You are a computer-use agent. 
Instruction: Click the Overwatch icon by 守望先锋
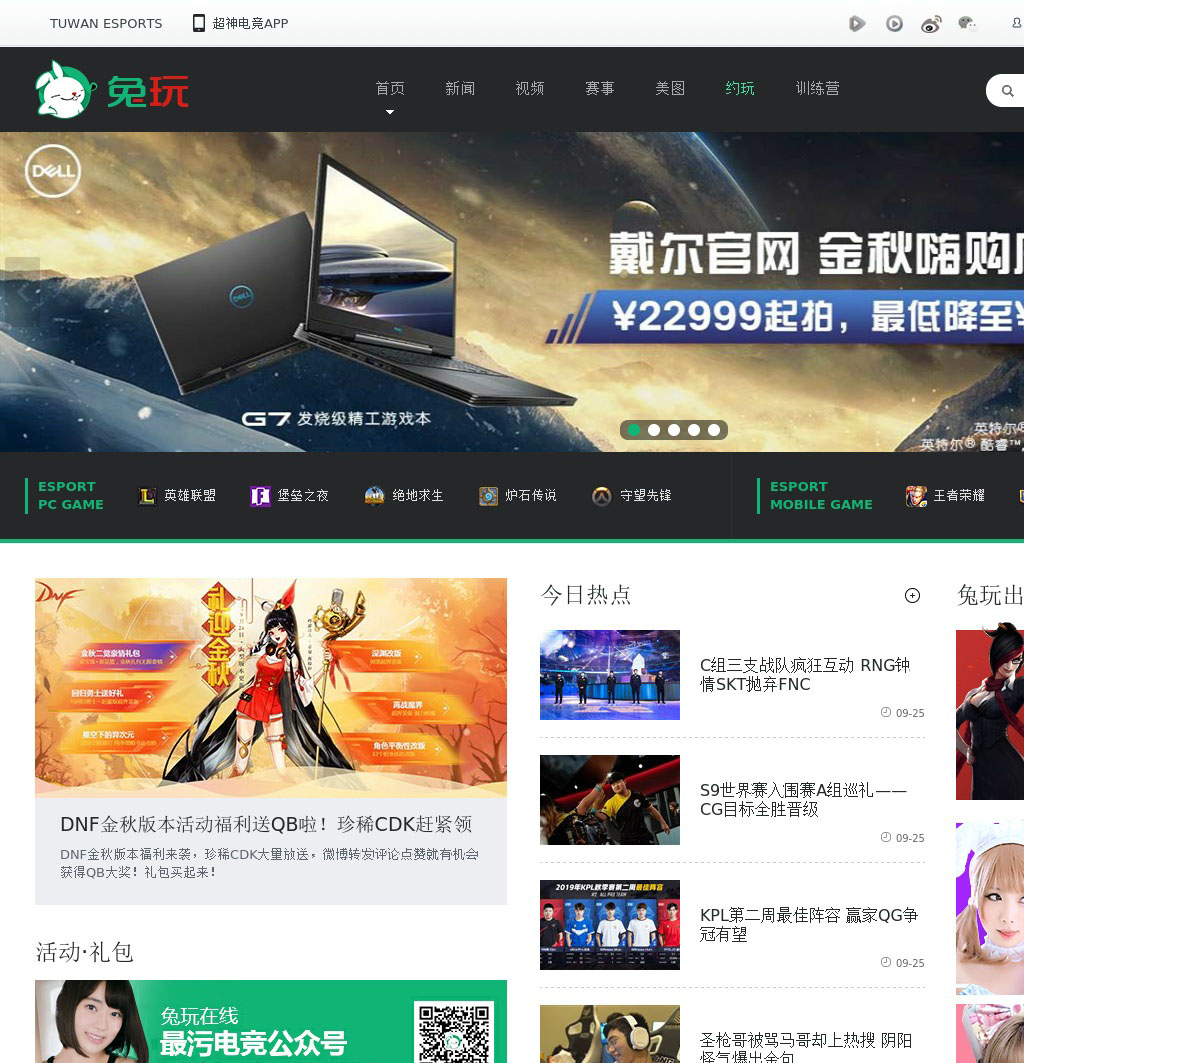601,496
